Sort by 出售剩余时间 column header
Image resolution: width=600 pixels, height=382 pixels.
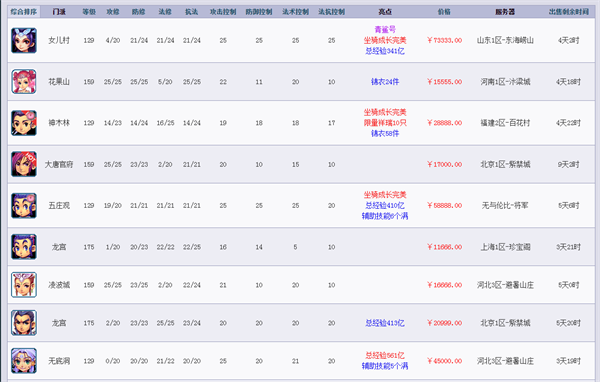click(569, 12)
